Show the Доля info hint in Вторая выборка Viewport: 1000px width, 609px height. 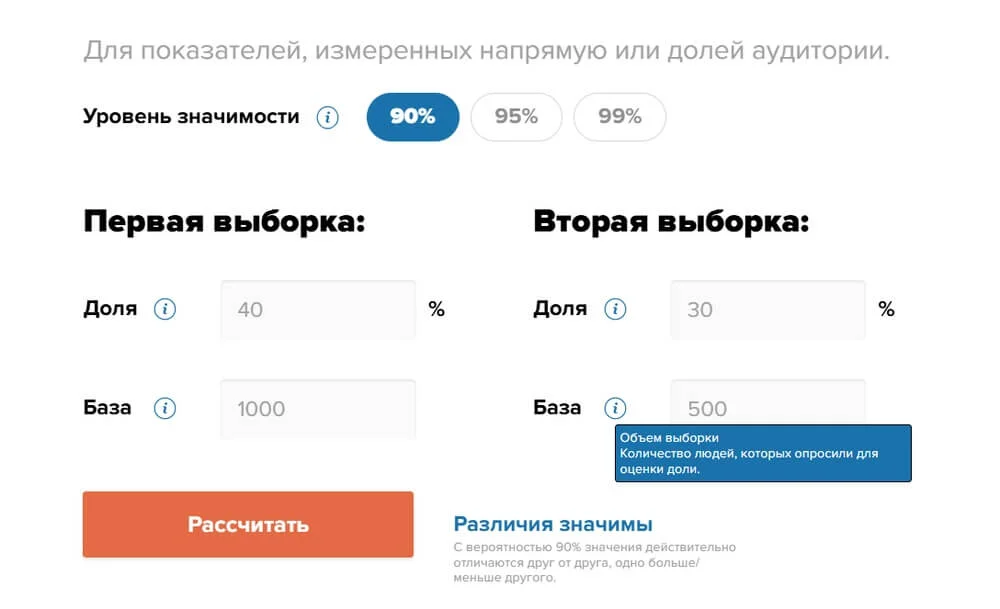click(x=616, y=309)
